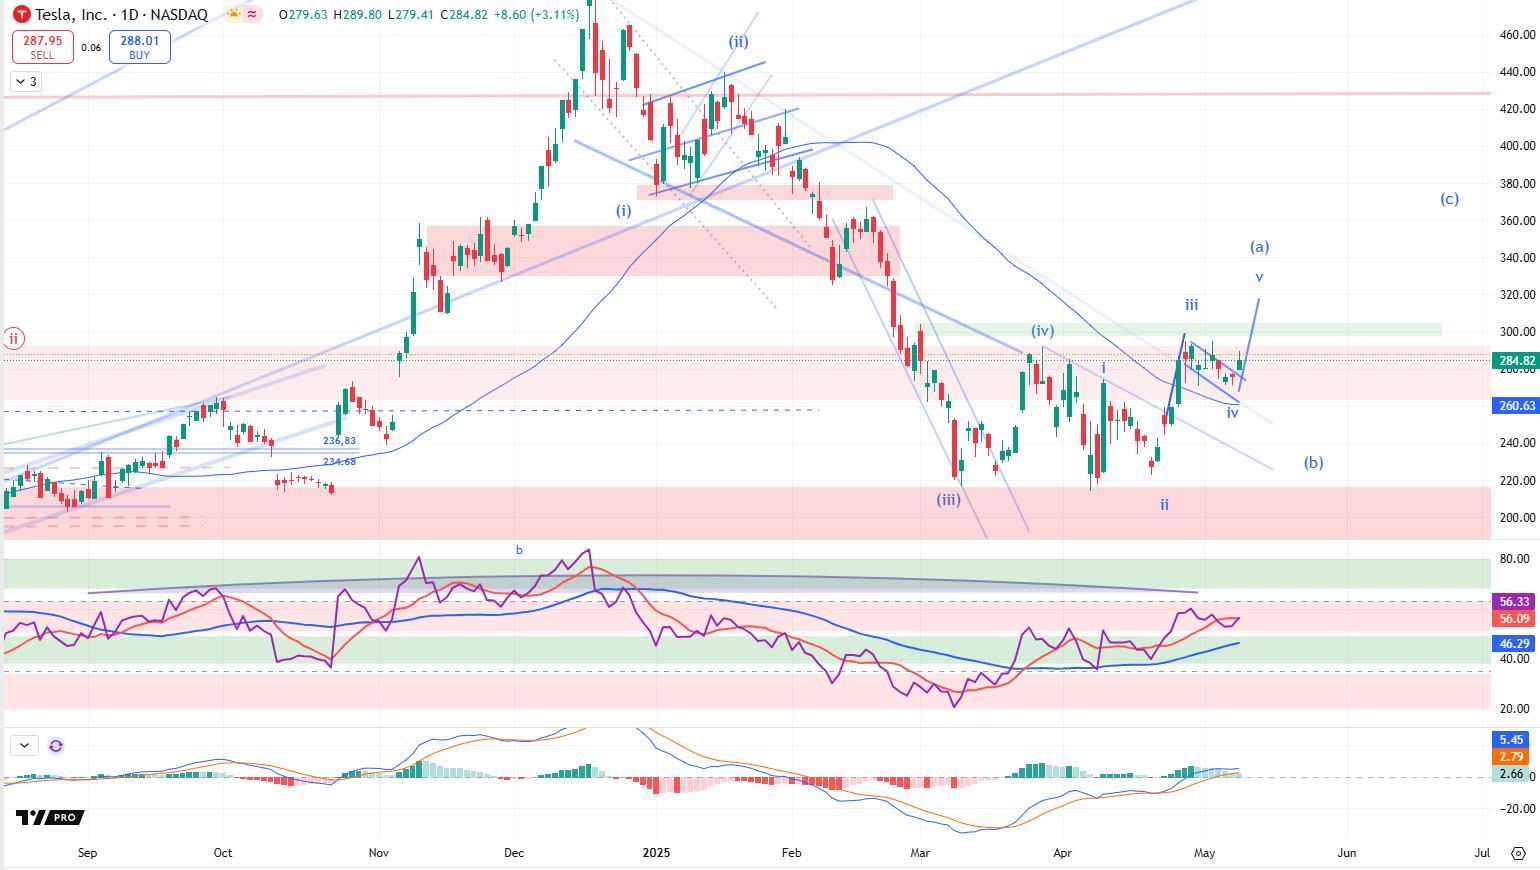Click the O279.63 open value
Image resolution: width=1540 pixels, height=870 pixels.
click(303, 15)
